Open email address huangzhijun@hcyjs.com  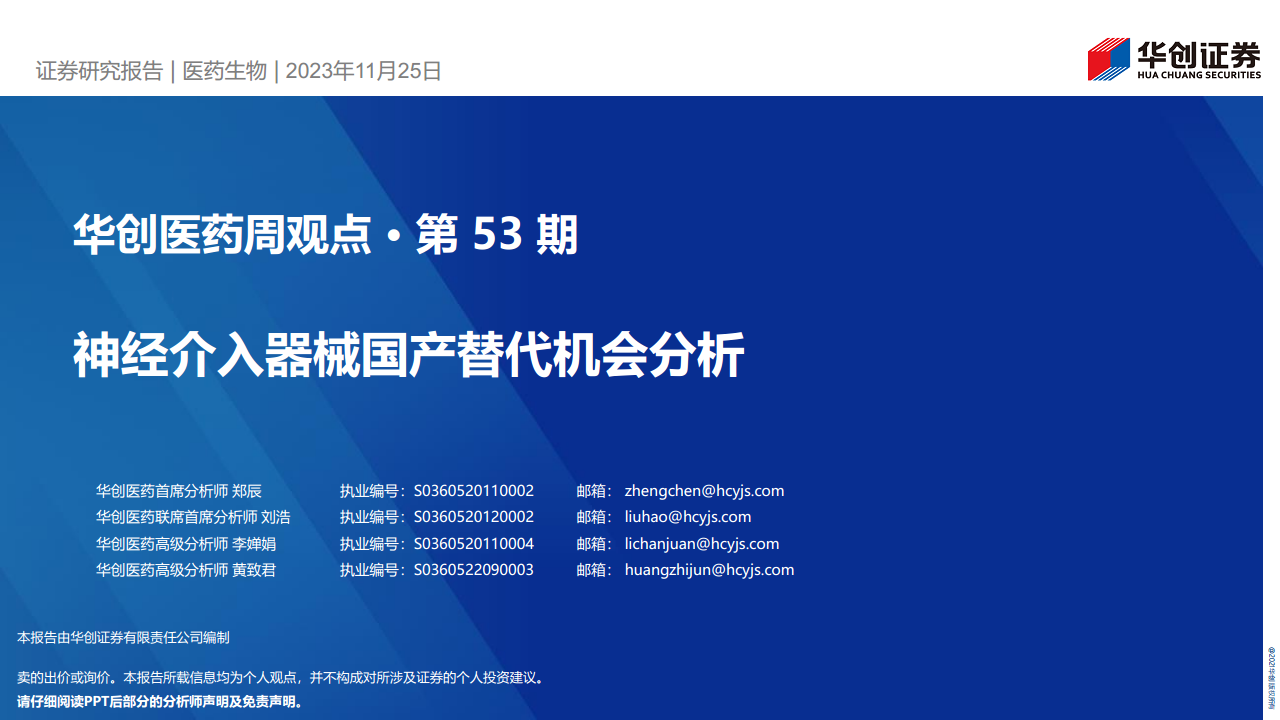point(709,570)
